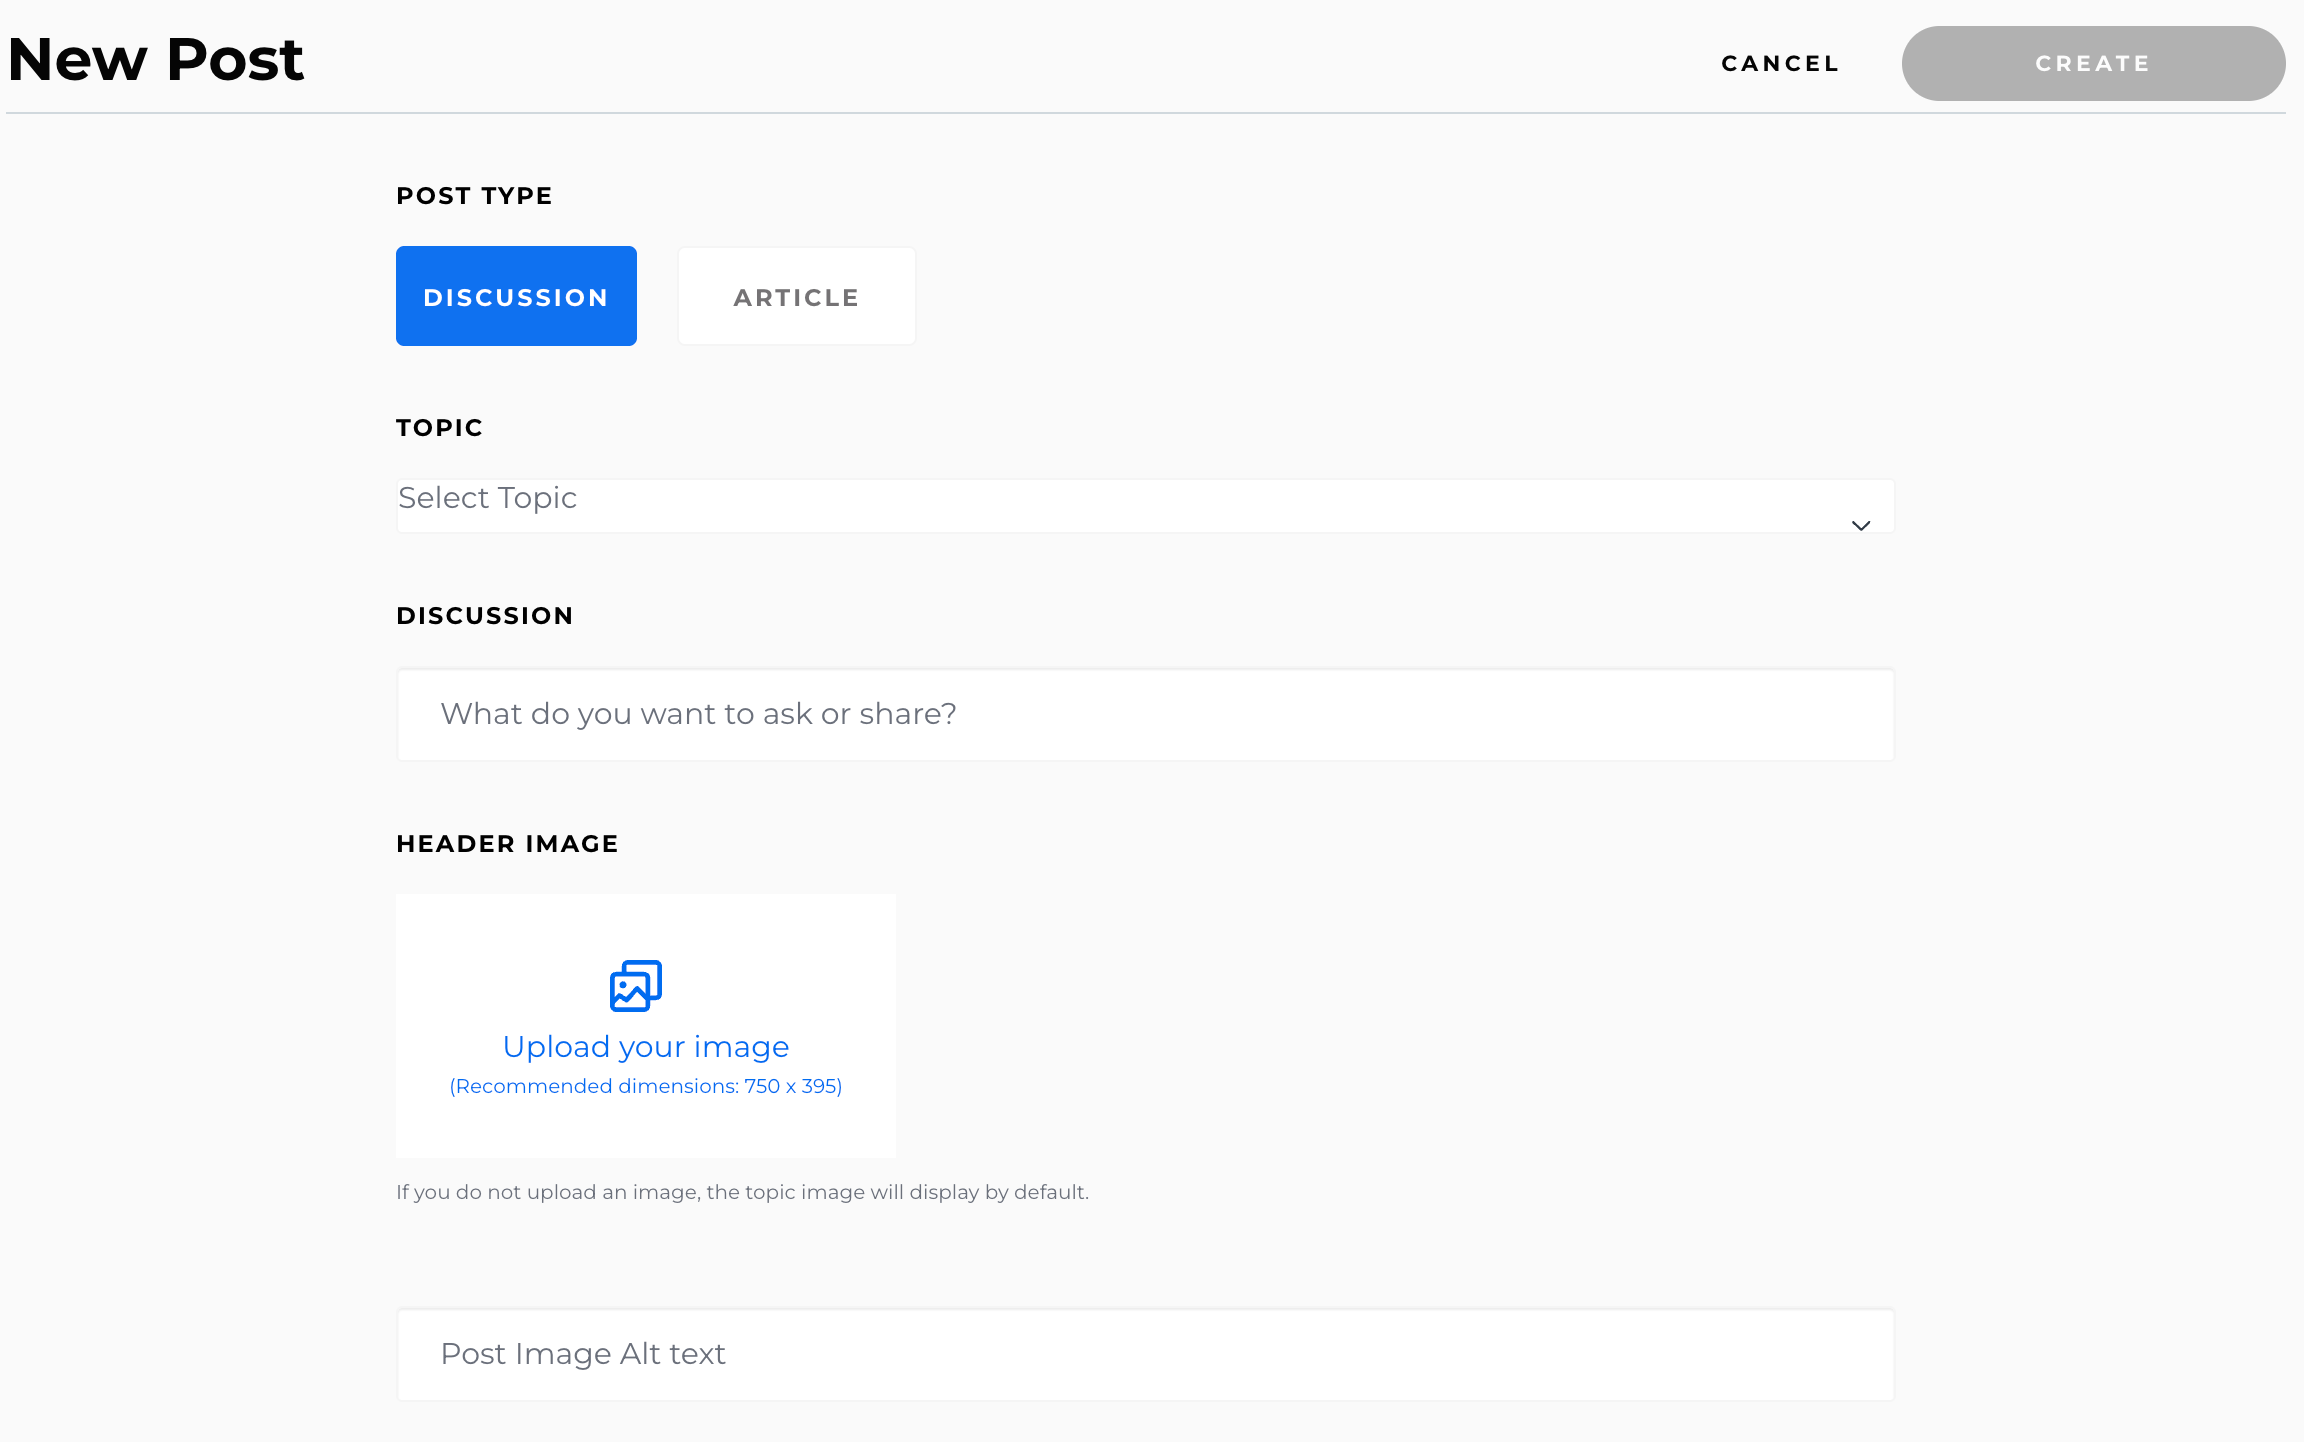Screen dimensions: 2304x1442
Task: Click the recommended dimensions text
Action: tap(646, 1086)
